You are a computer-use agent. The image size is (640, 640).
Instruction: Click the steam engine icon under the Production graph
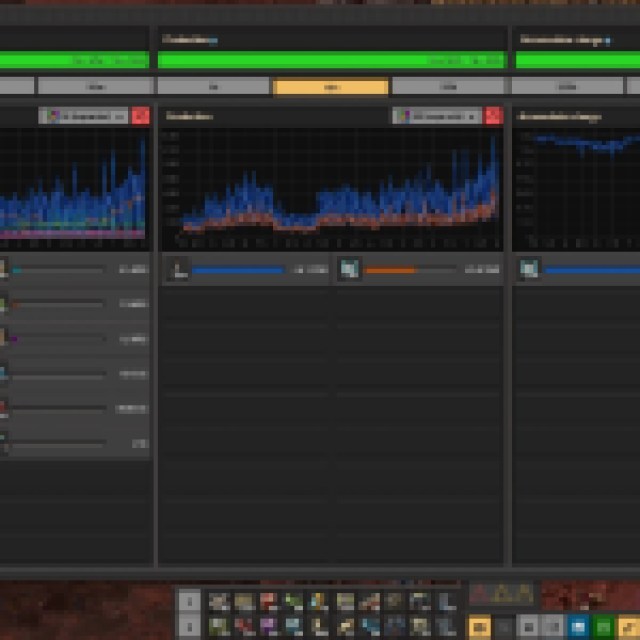pyautogui.click(x=178, y=269)
